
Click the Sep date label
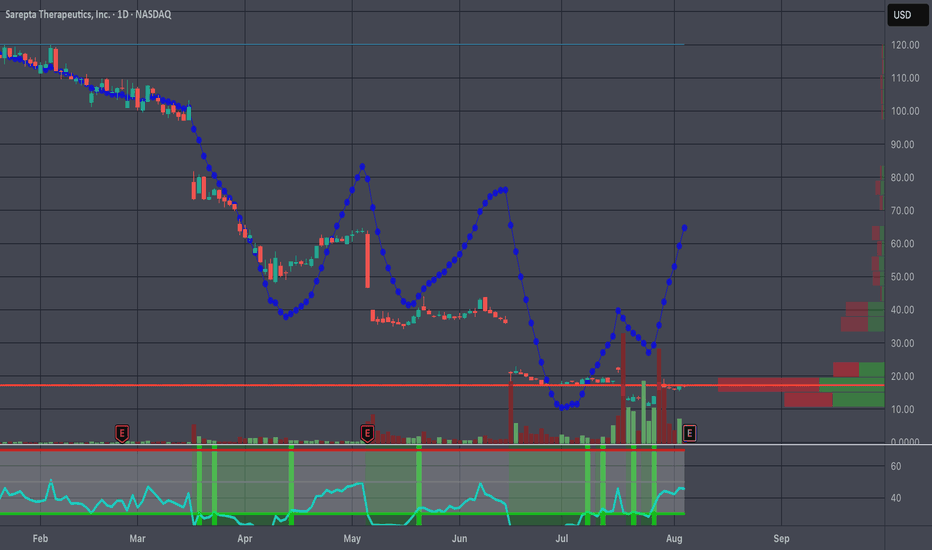782,539
